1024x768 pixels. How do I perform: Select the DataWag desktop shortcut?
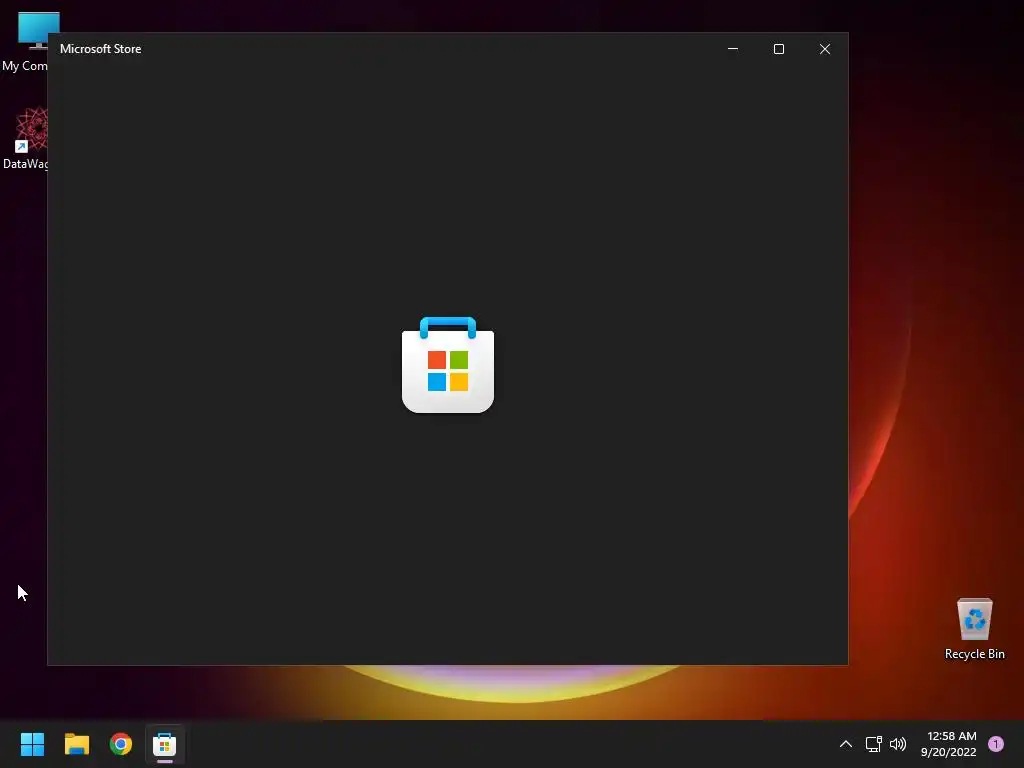[x=25, y=138]
